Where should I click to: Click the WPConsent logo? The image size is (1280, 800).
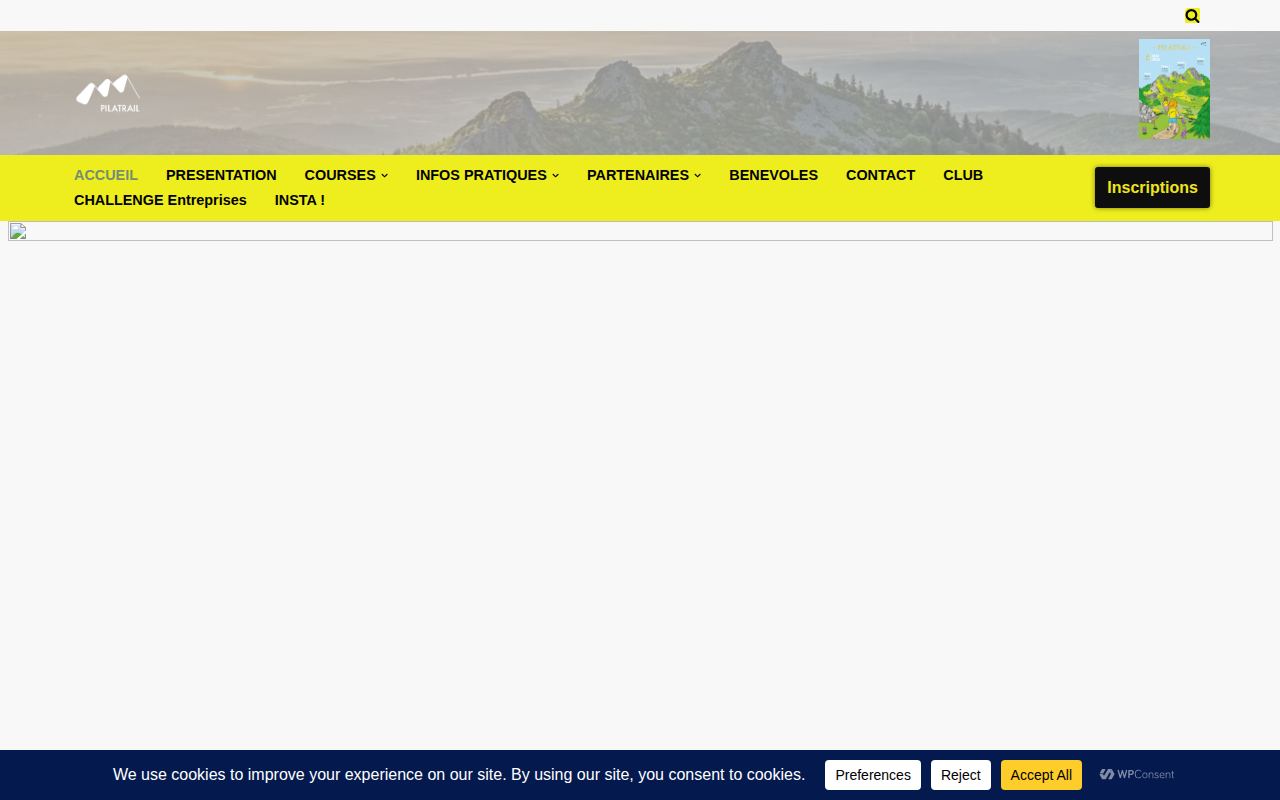1137,774
